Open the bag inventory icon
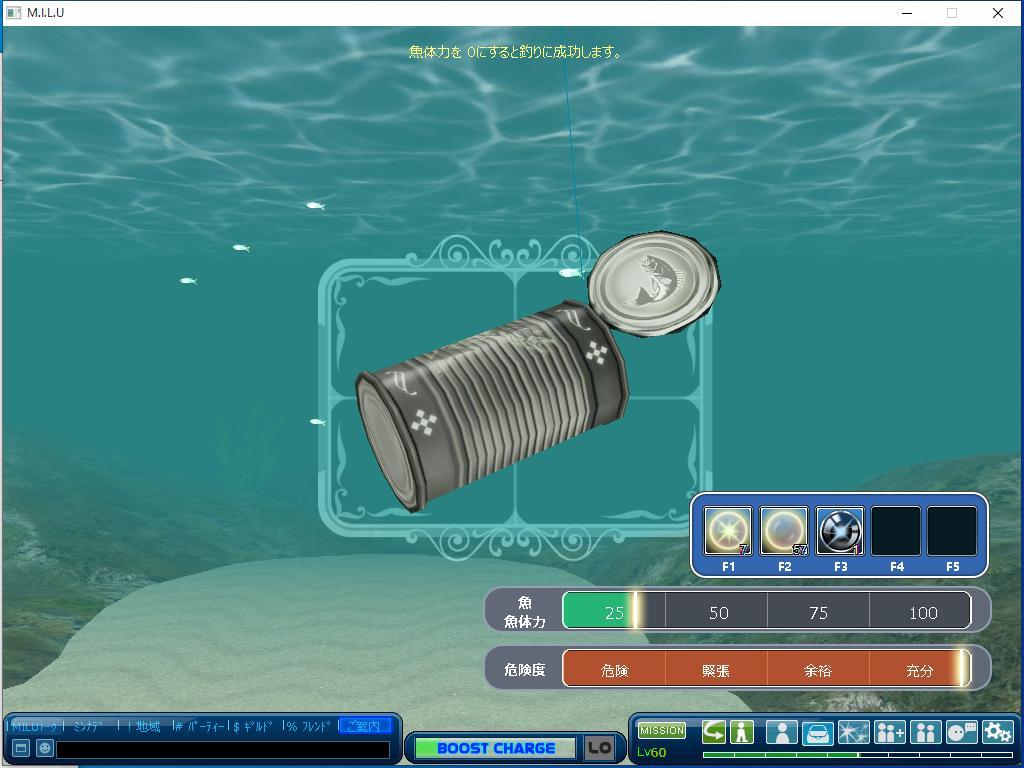1024x768 pixels. pyautogui.click(x=818, y=732)
